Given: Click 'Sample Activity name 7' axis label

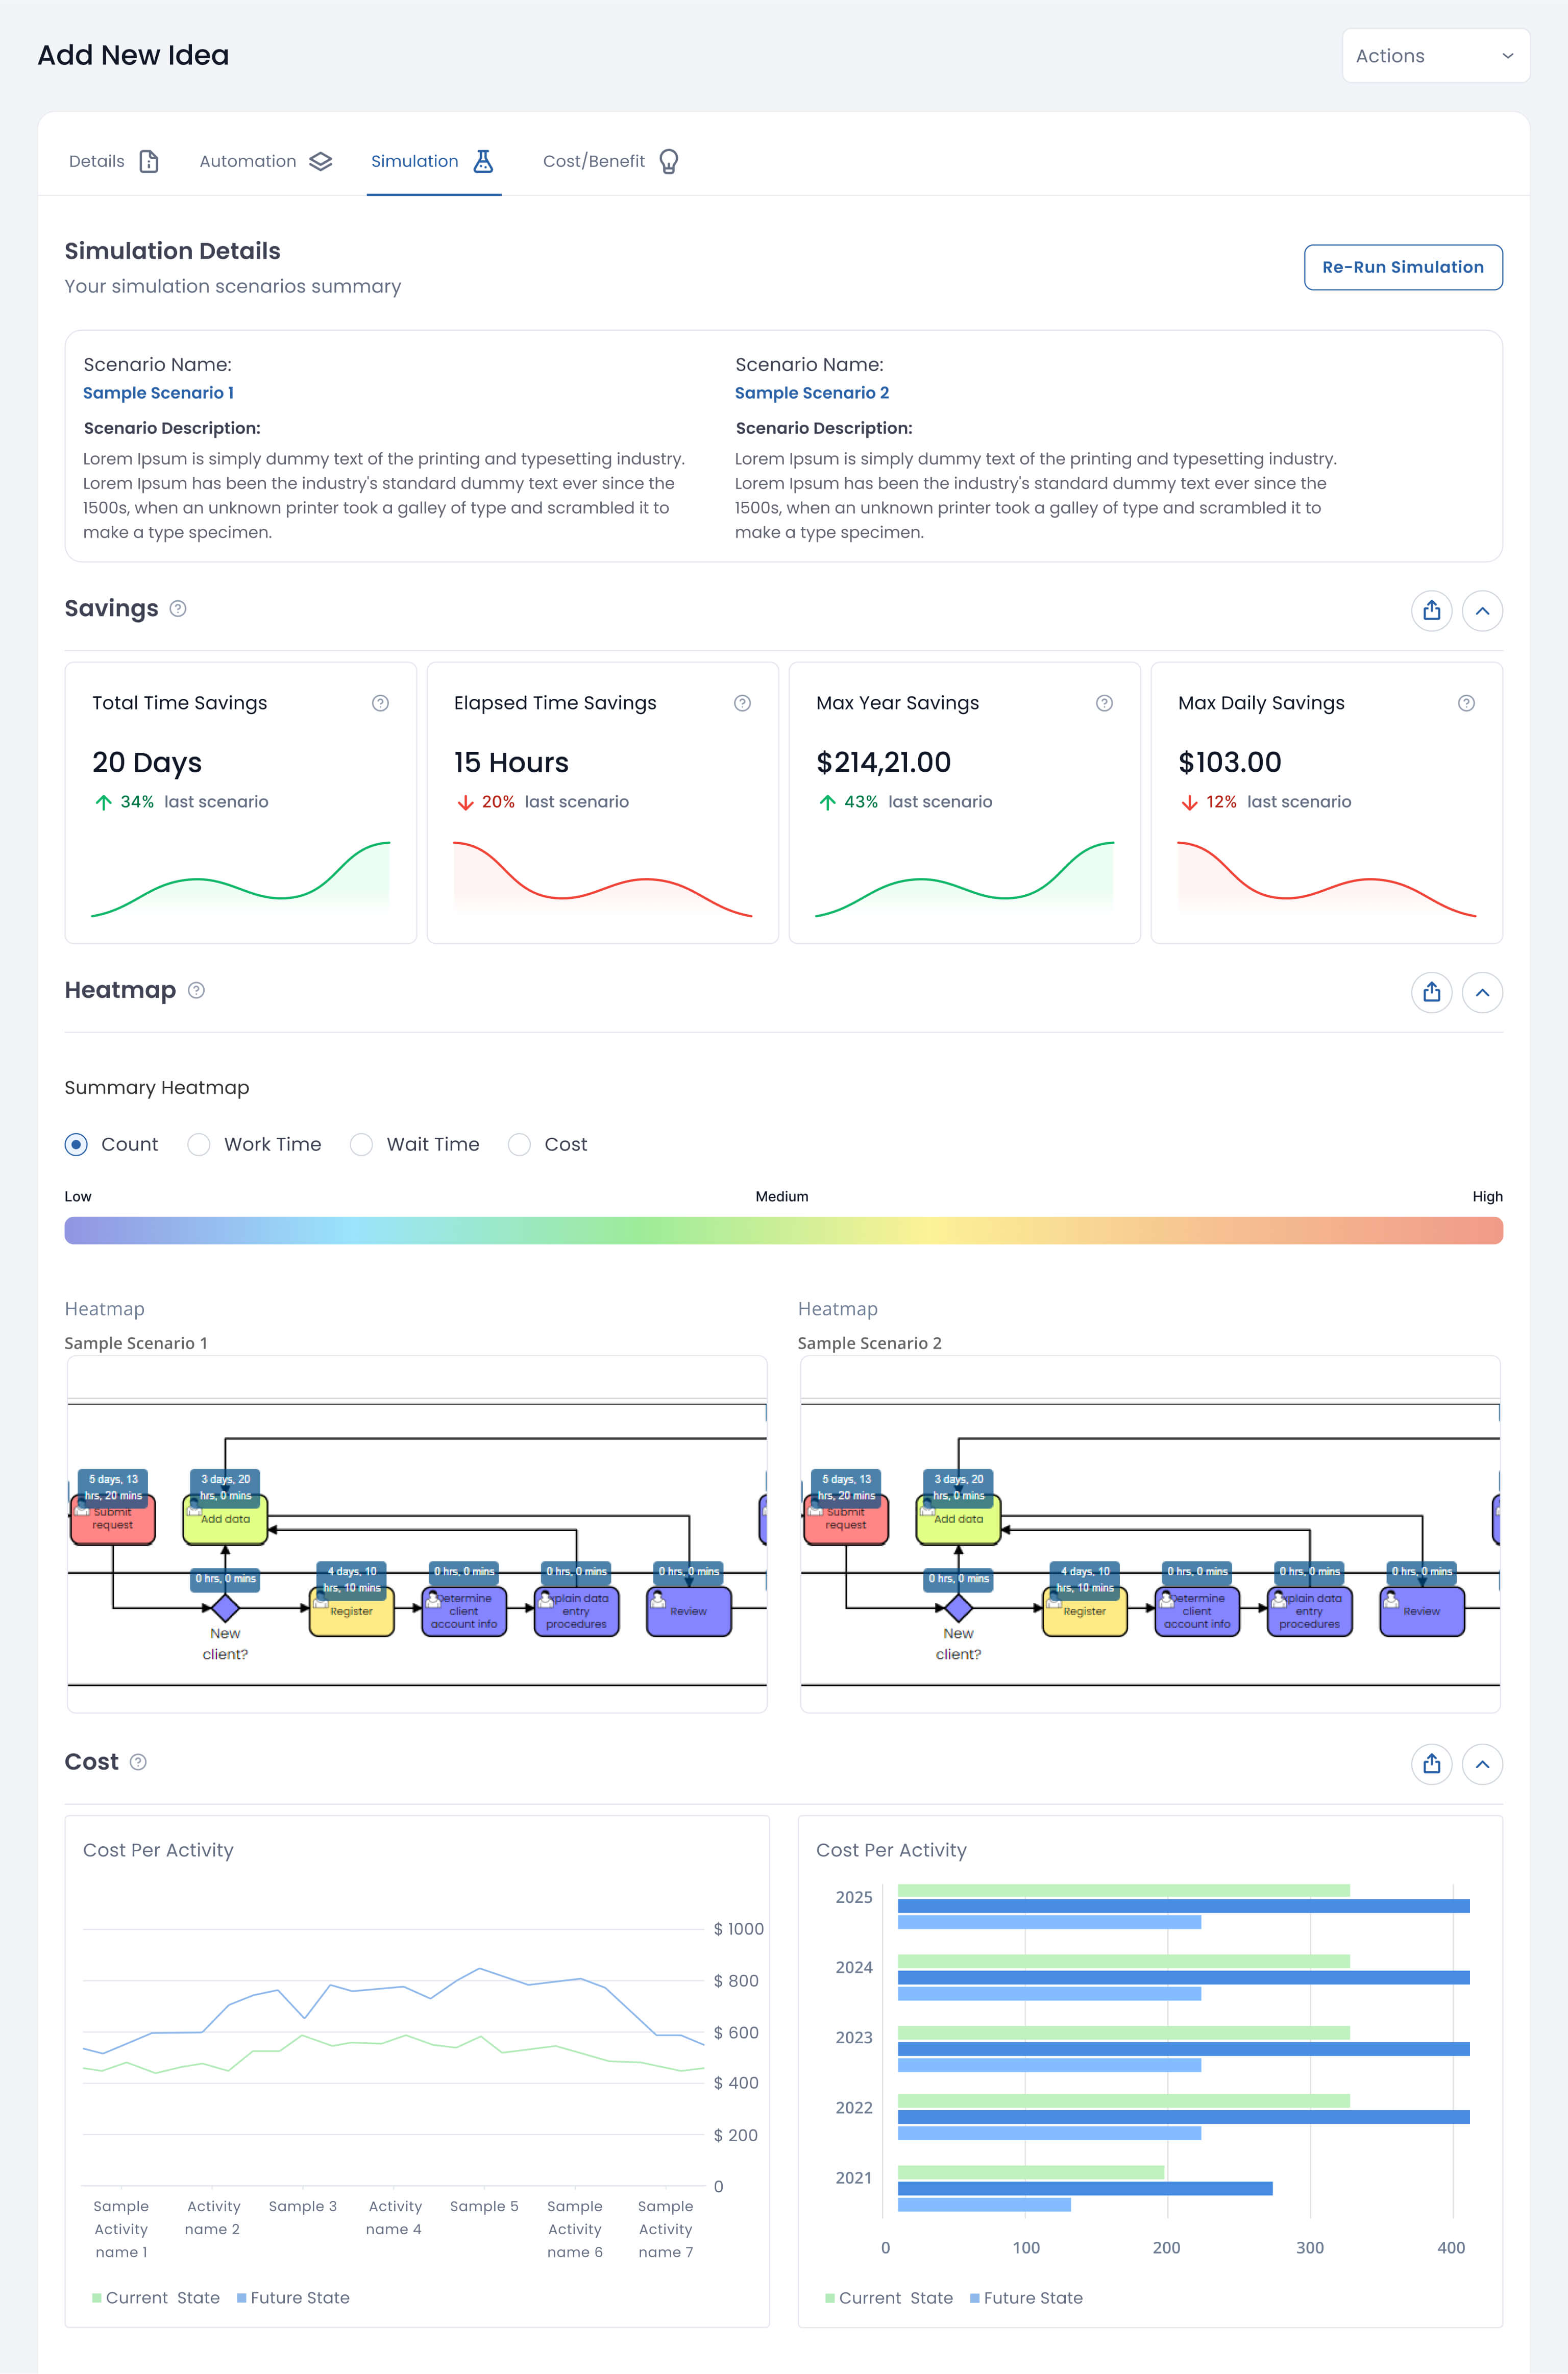Looking at the screenshot, I should pyautogui.click(x=665, y=2229).
